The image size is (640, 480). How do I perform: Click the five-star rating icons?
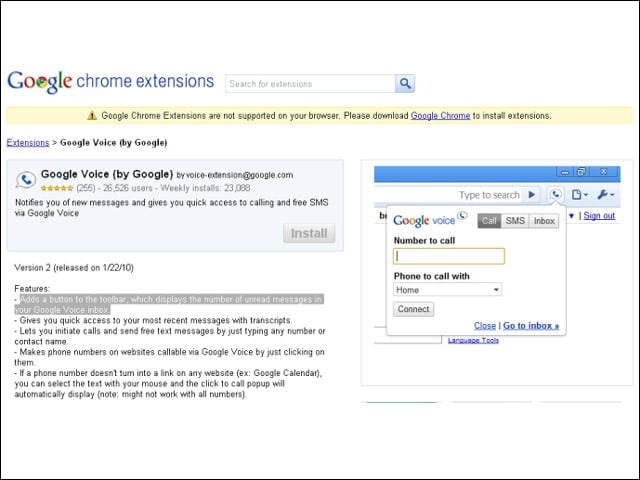point(57,188)
